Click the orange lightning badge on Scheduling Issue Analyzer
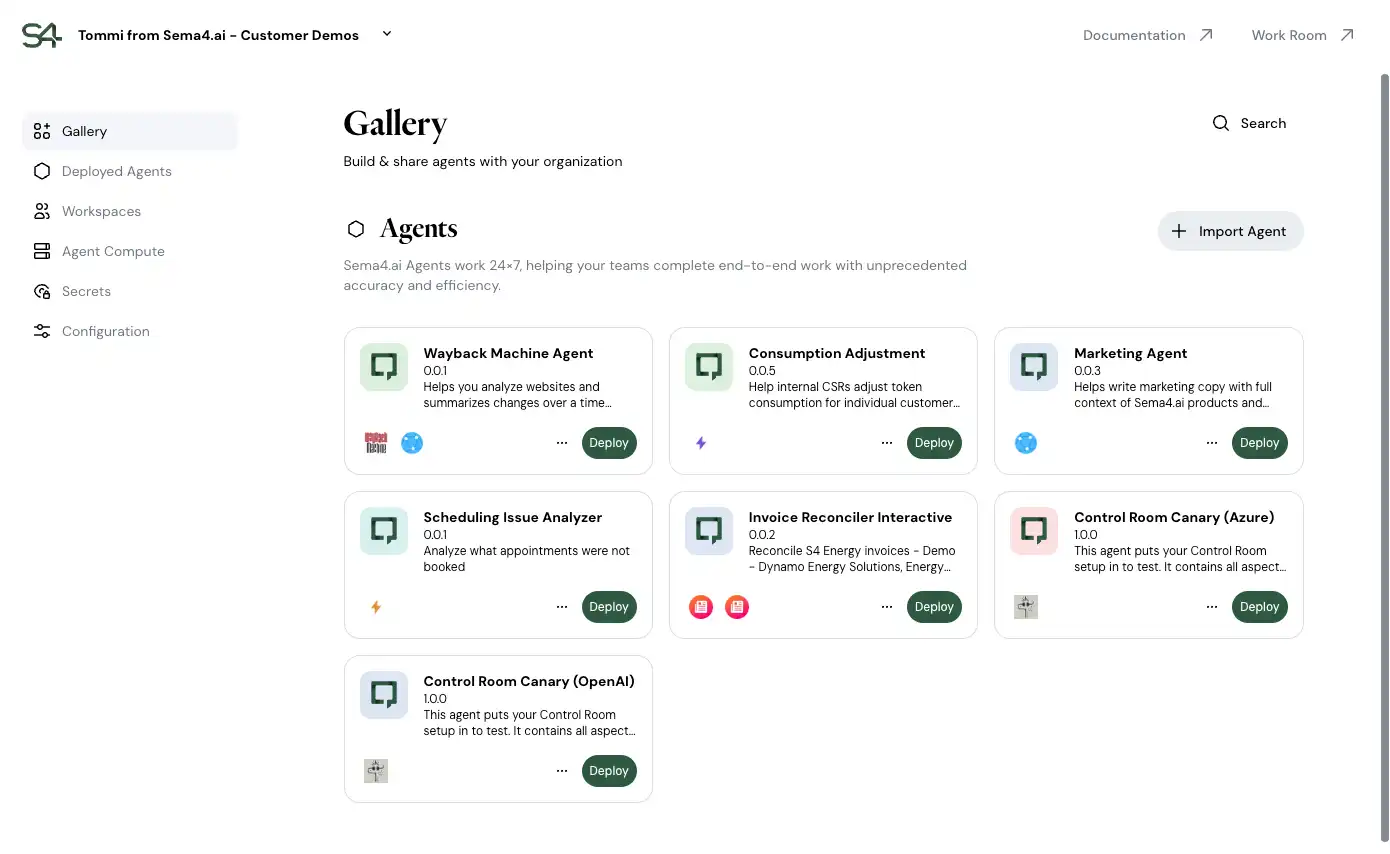 click(x=375, y=606)
